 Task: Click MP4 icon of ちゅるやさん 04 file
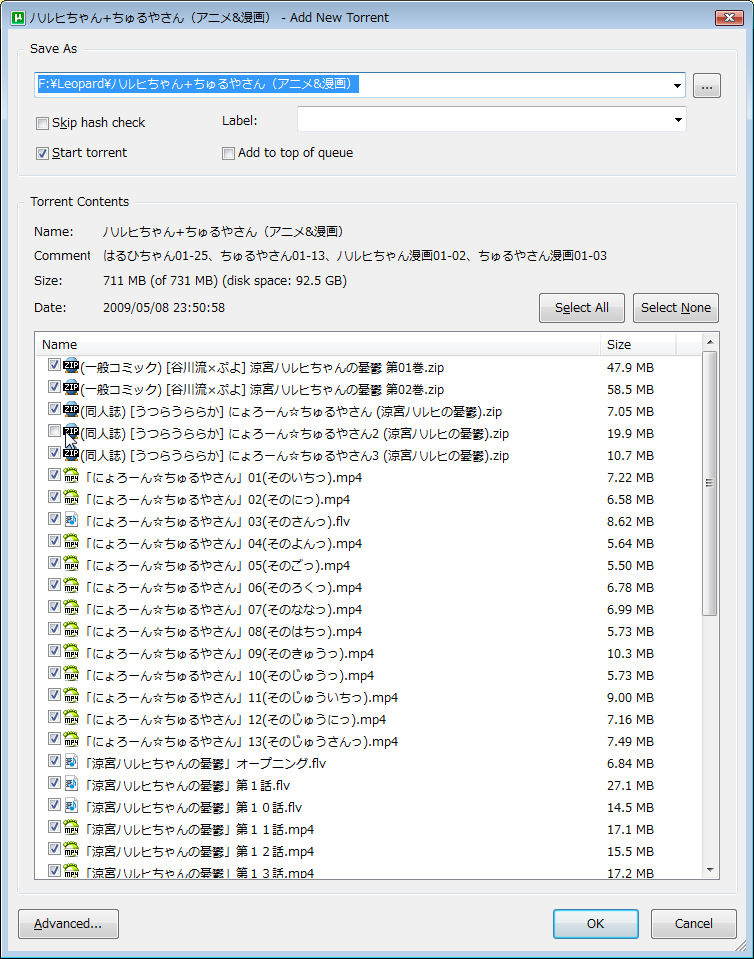[x=71, y=542]
